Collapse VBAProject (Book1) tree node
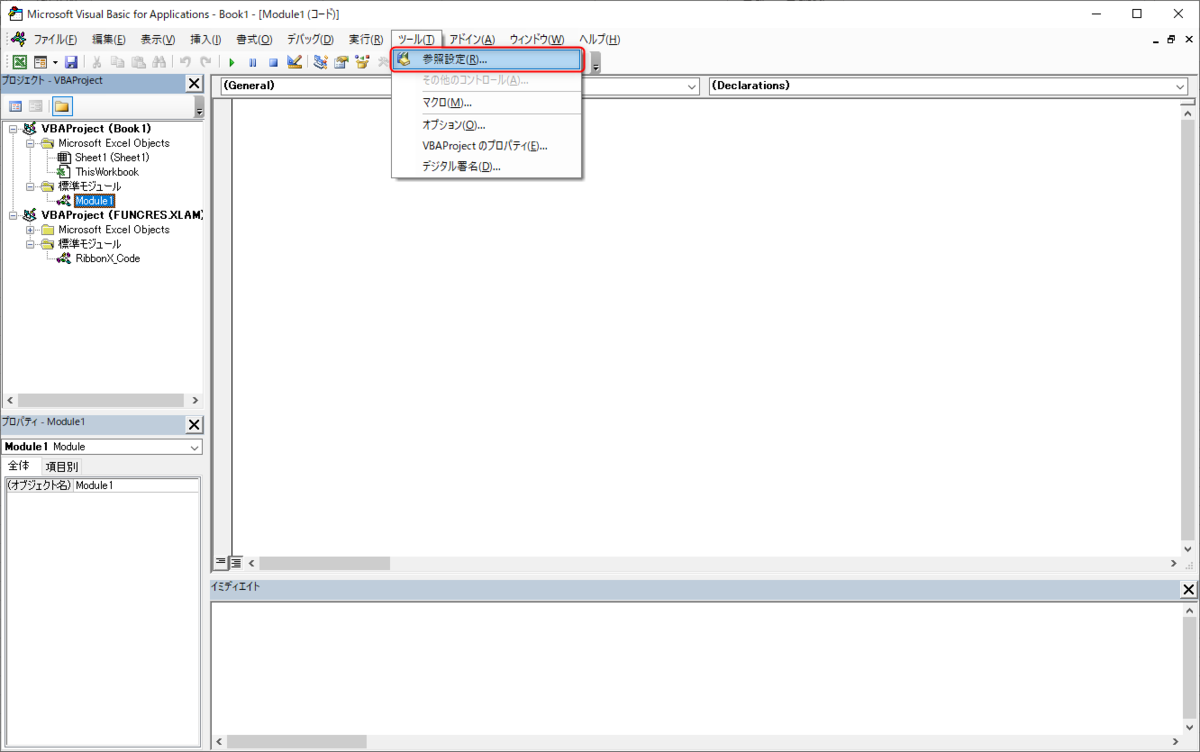This screenshot has height=752, width=1200. pyautogui.click(x=13, y=129)
